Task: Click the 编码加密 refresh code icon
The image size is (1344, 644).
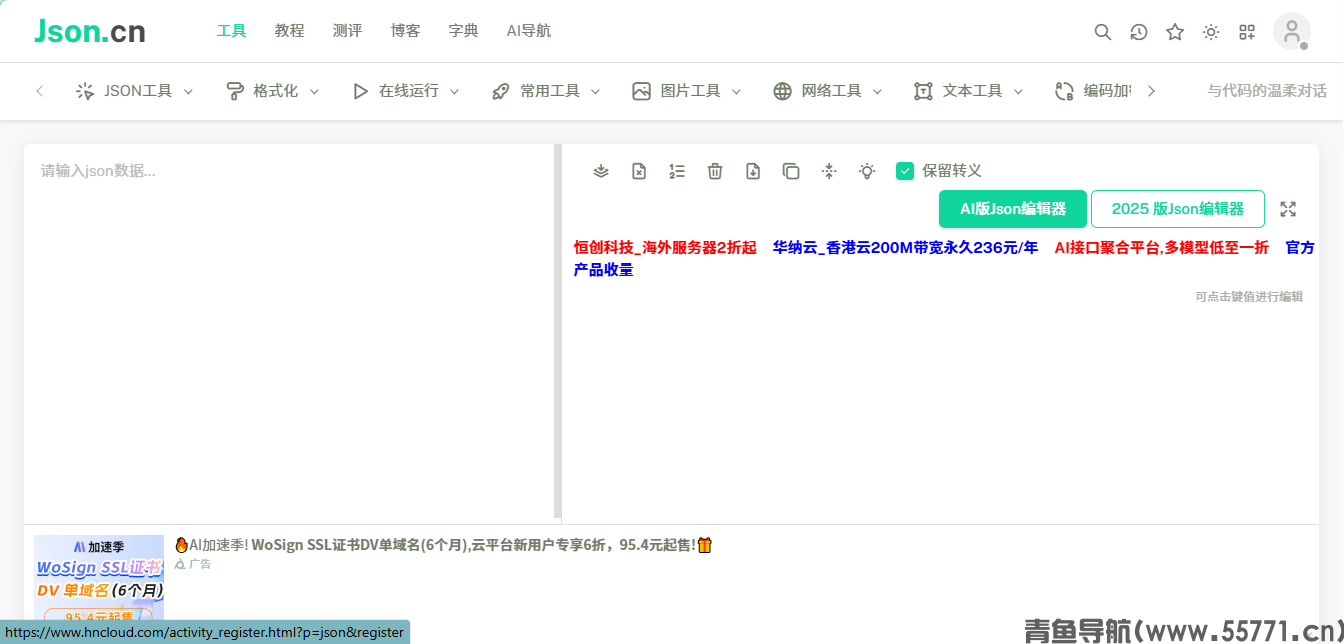Action: [x=1065, y=91]
